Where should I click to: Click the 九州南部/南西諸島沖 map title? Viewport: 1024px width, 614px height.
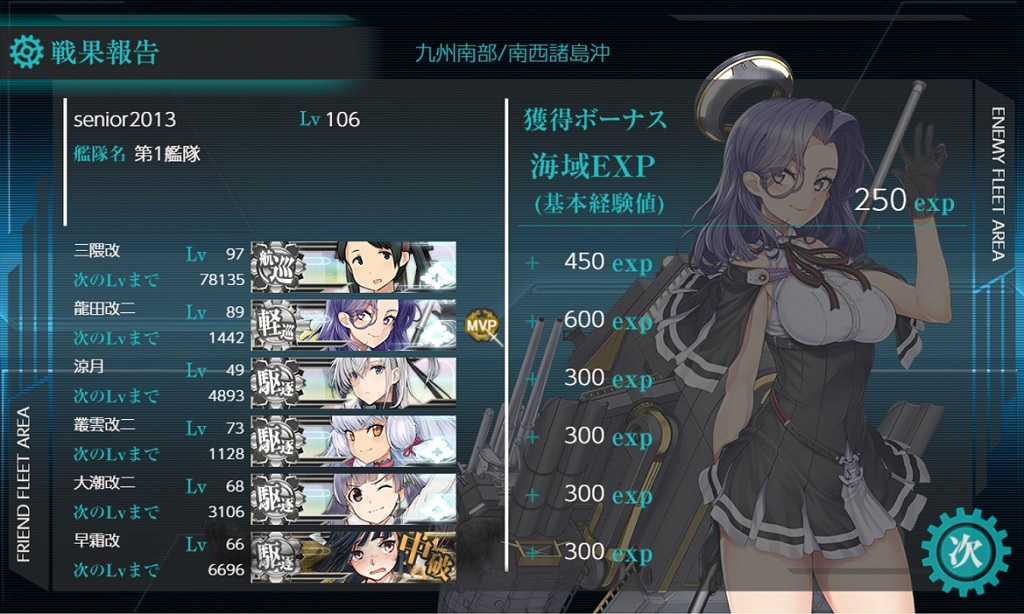[x=513, y=53]
